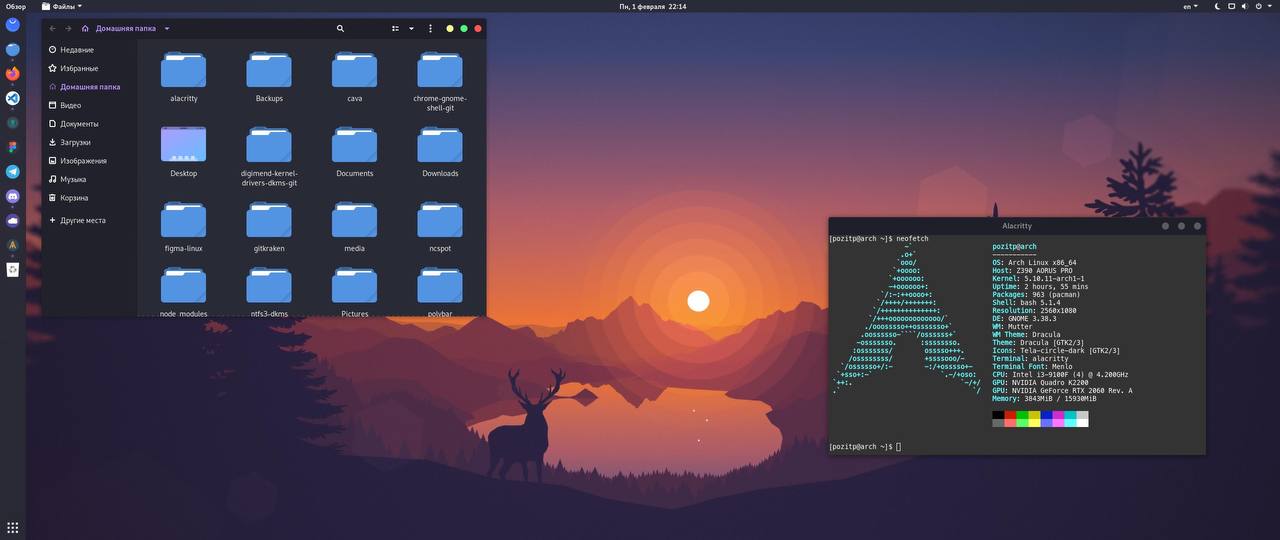Open the trash icon in the dock
Viewport: 1280px width, 540px height.
click(x=13, y=269)
